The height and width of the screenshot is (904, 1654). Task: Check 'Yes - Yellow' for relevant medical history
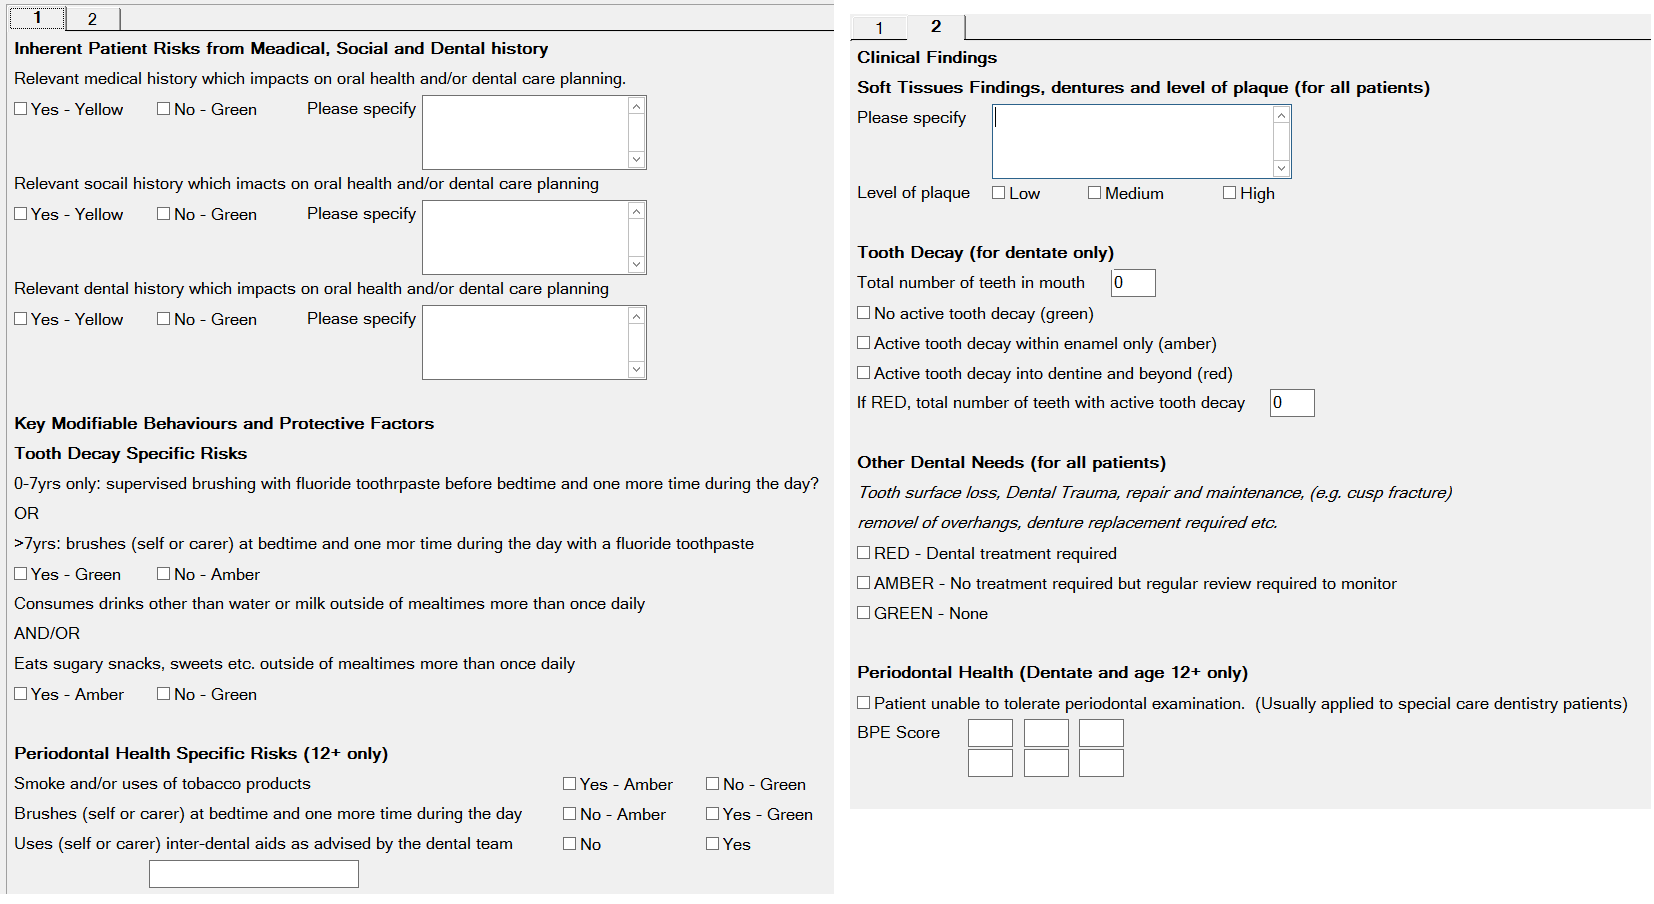point(21,109)
